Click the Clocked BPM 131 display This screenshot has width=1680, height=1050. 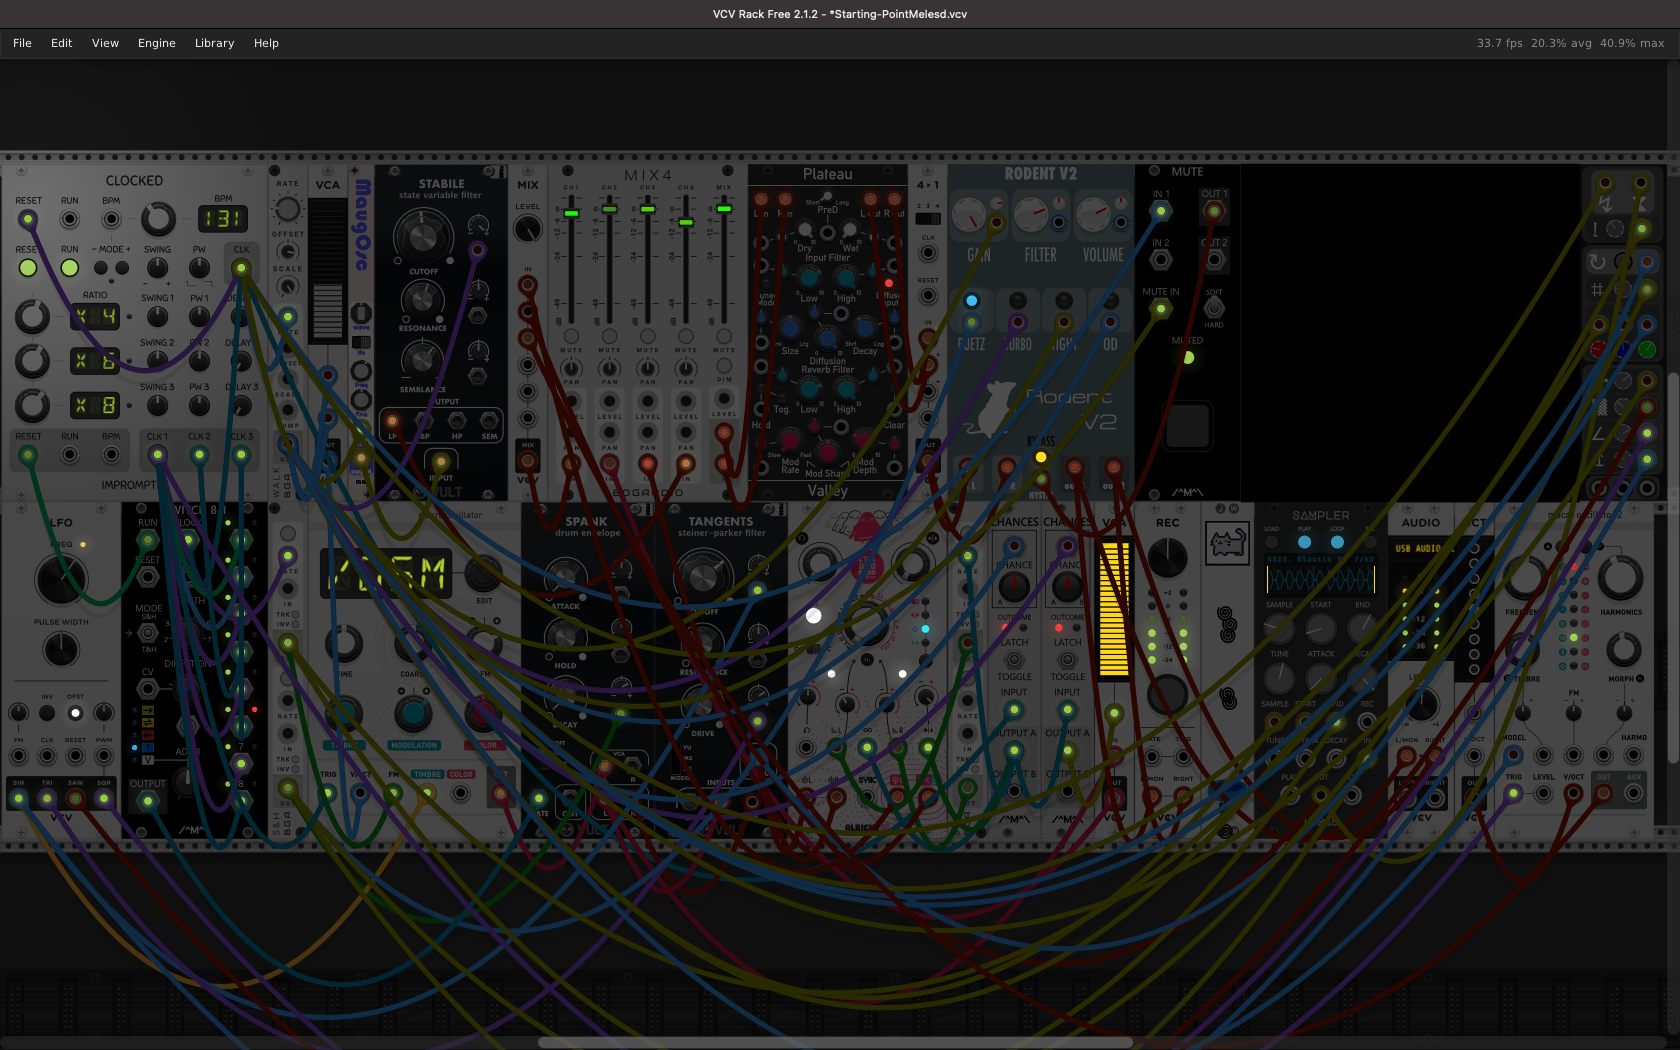click(x=222, y=218)
